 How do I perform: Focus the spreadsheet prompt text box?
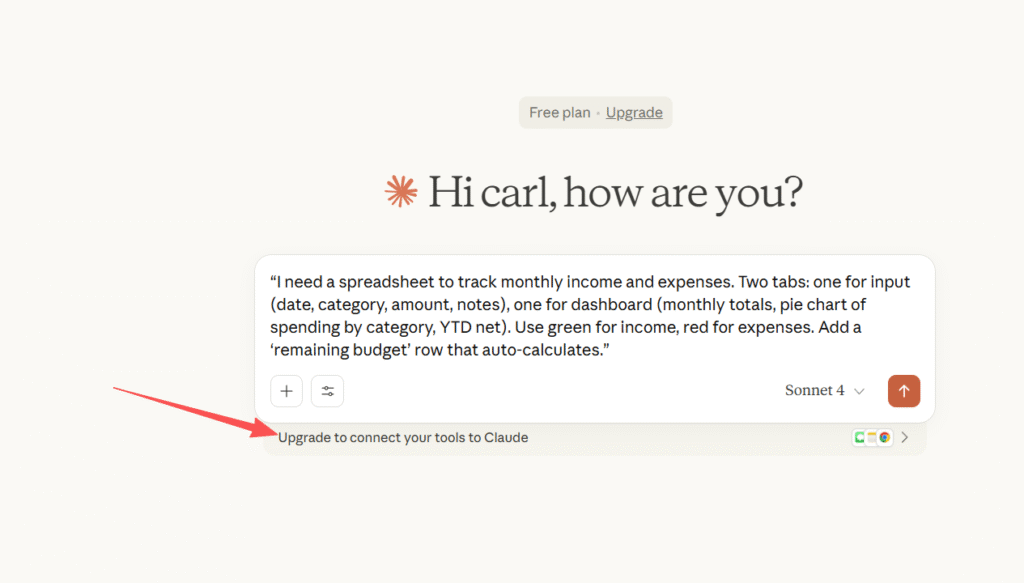tap(594, 316)
